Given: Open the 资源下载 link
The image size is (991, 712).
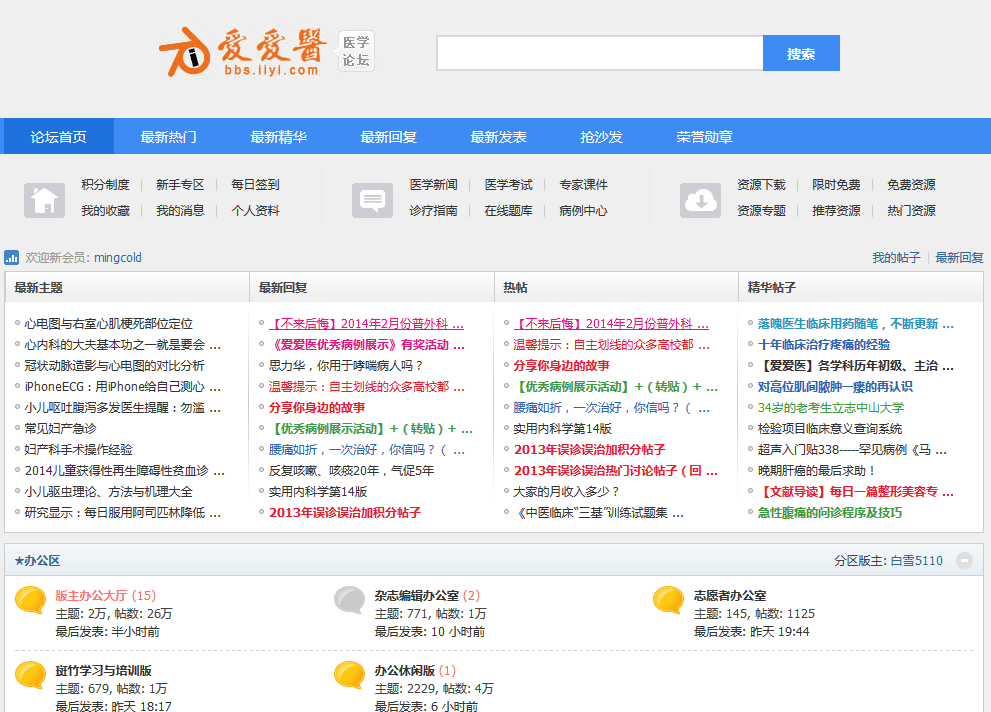Looking at the screenshot, I should [x=762, y=184].
